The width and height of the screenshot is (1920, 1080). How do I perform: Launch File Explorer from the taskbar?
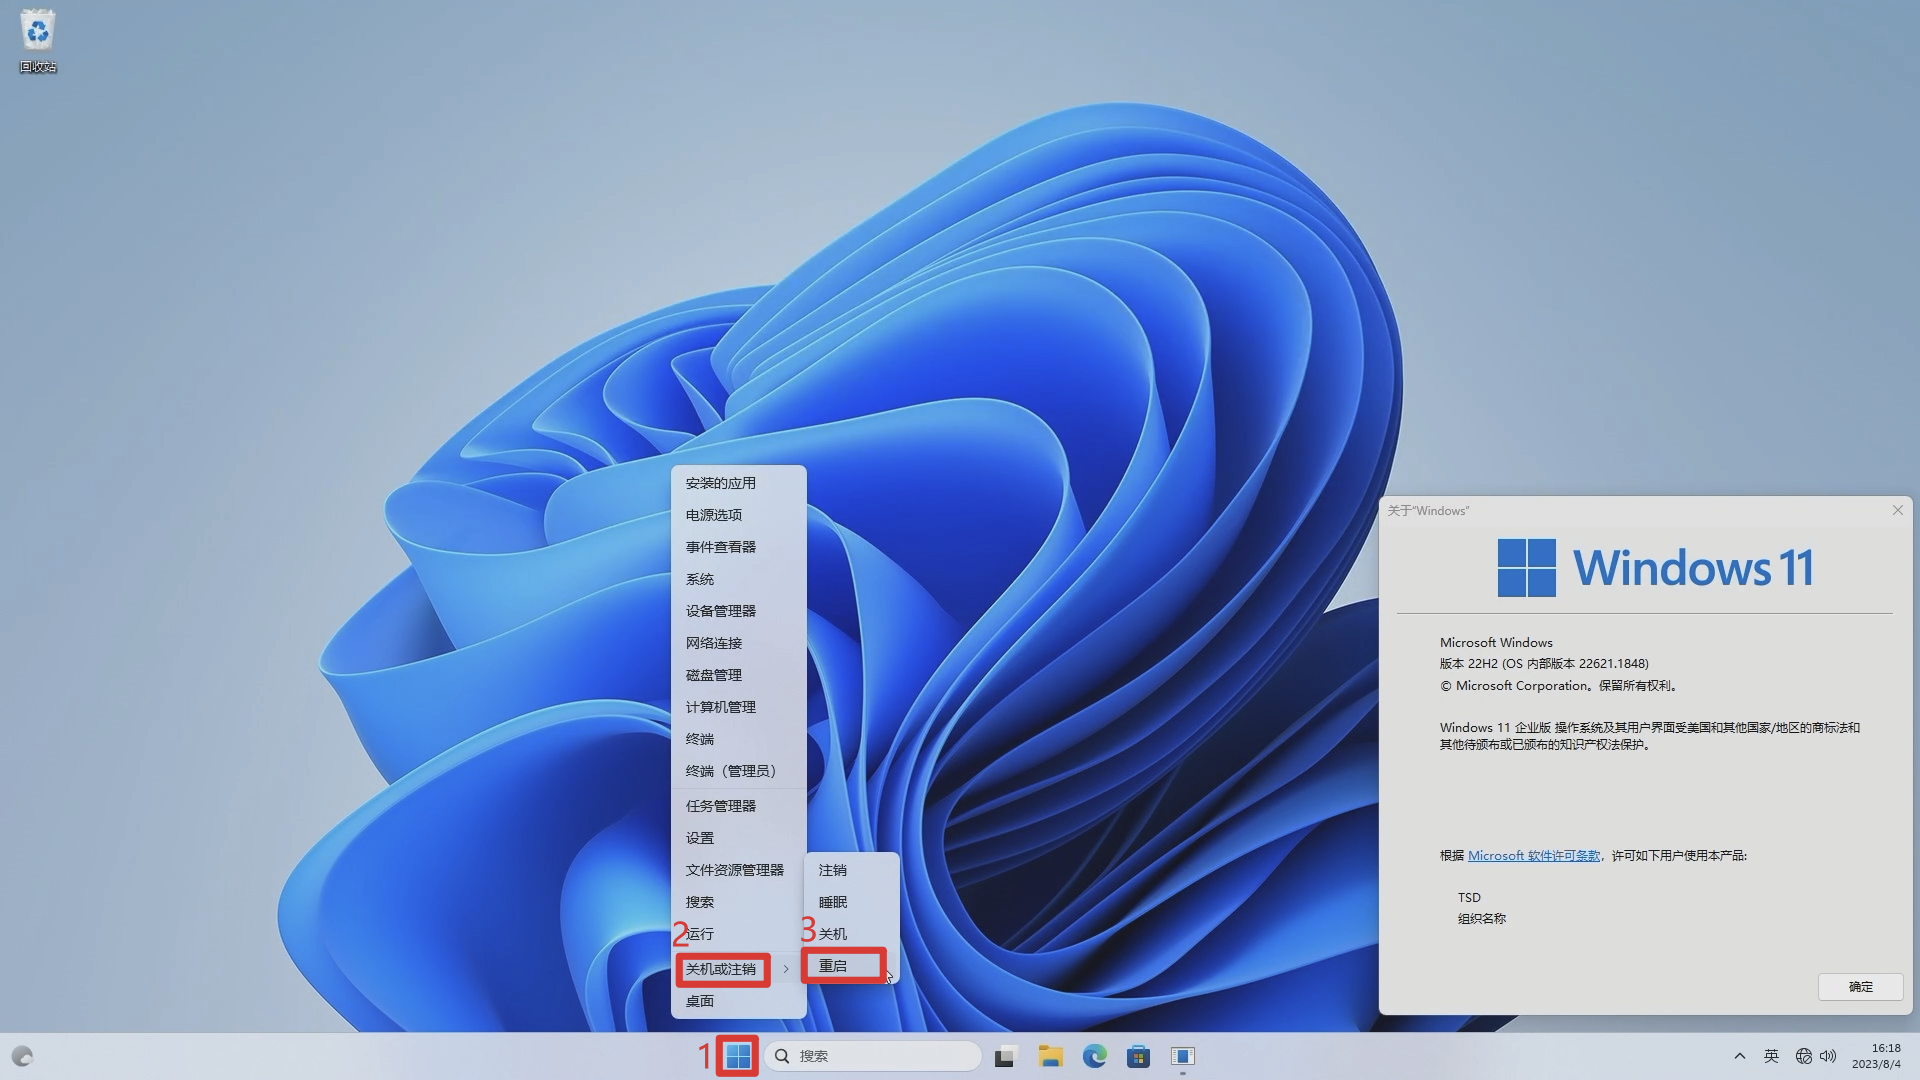point(1050,1055)
